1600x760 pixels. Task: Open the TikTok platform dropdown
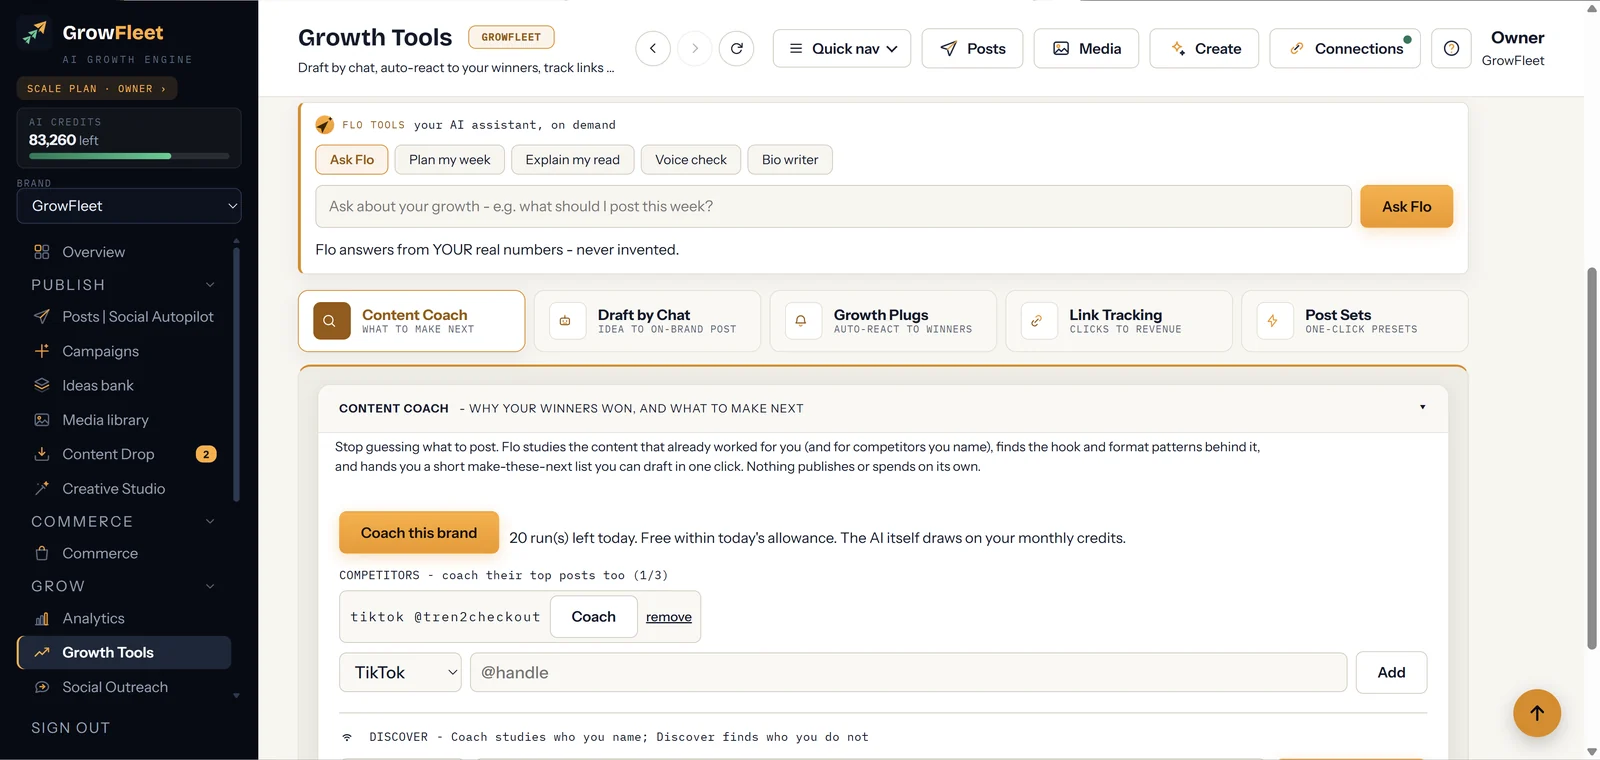tap(401, 673)
